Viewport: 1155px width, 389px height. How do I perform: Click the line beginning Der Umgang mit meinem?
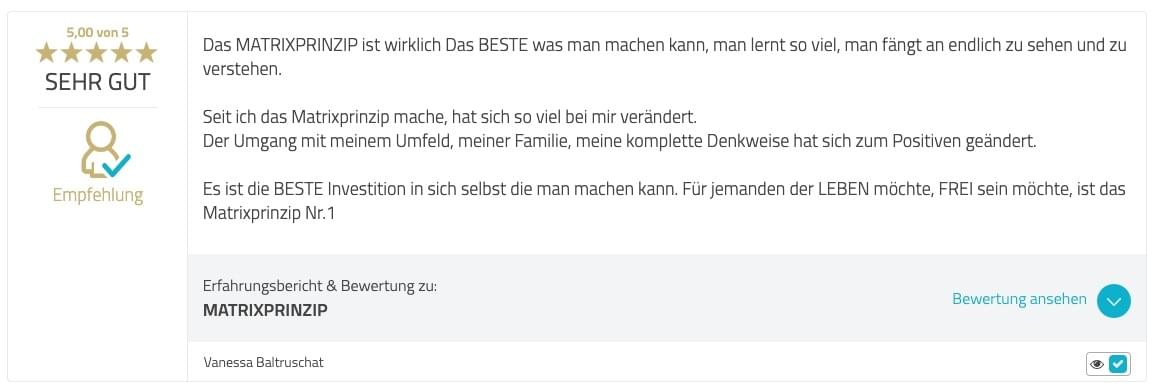[619, 141]
